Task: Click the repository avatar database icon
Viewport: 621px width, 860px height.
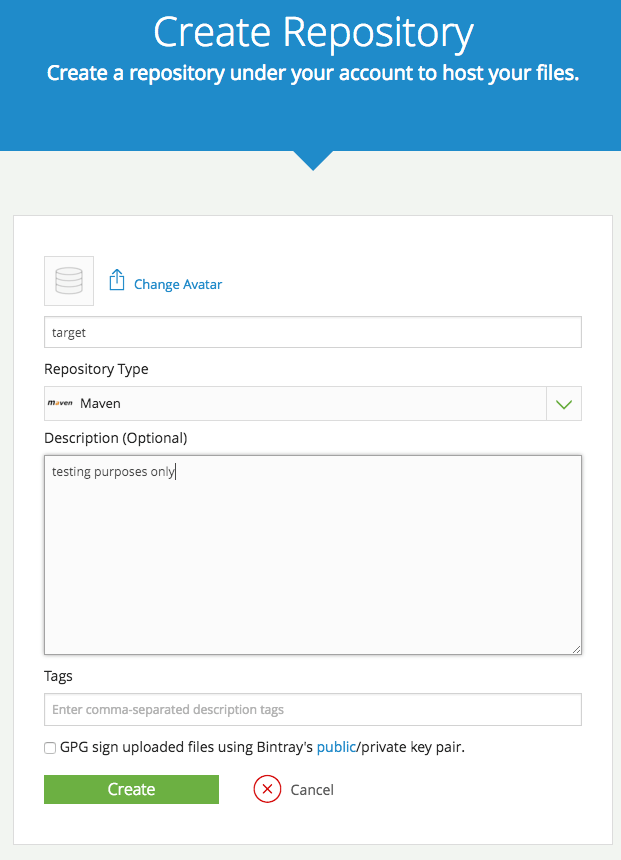Action: (68, 281)
